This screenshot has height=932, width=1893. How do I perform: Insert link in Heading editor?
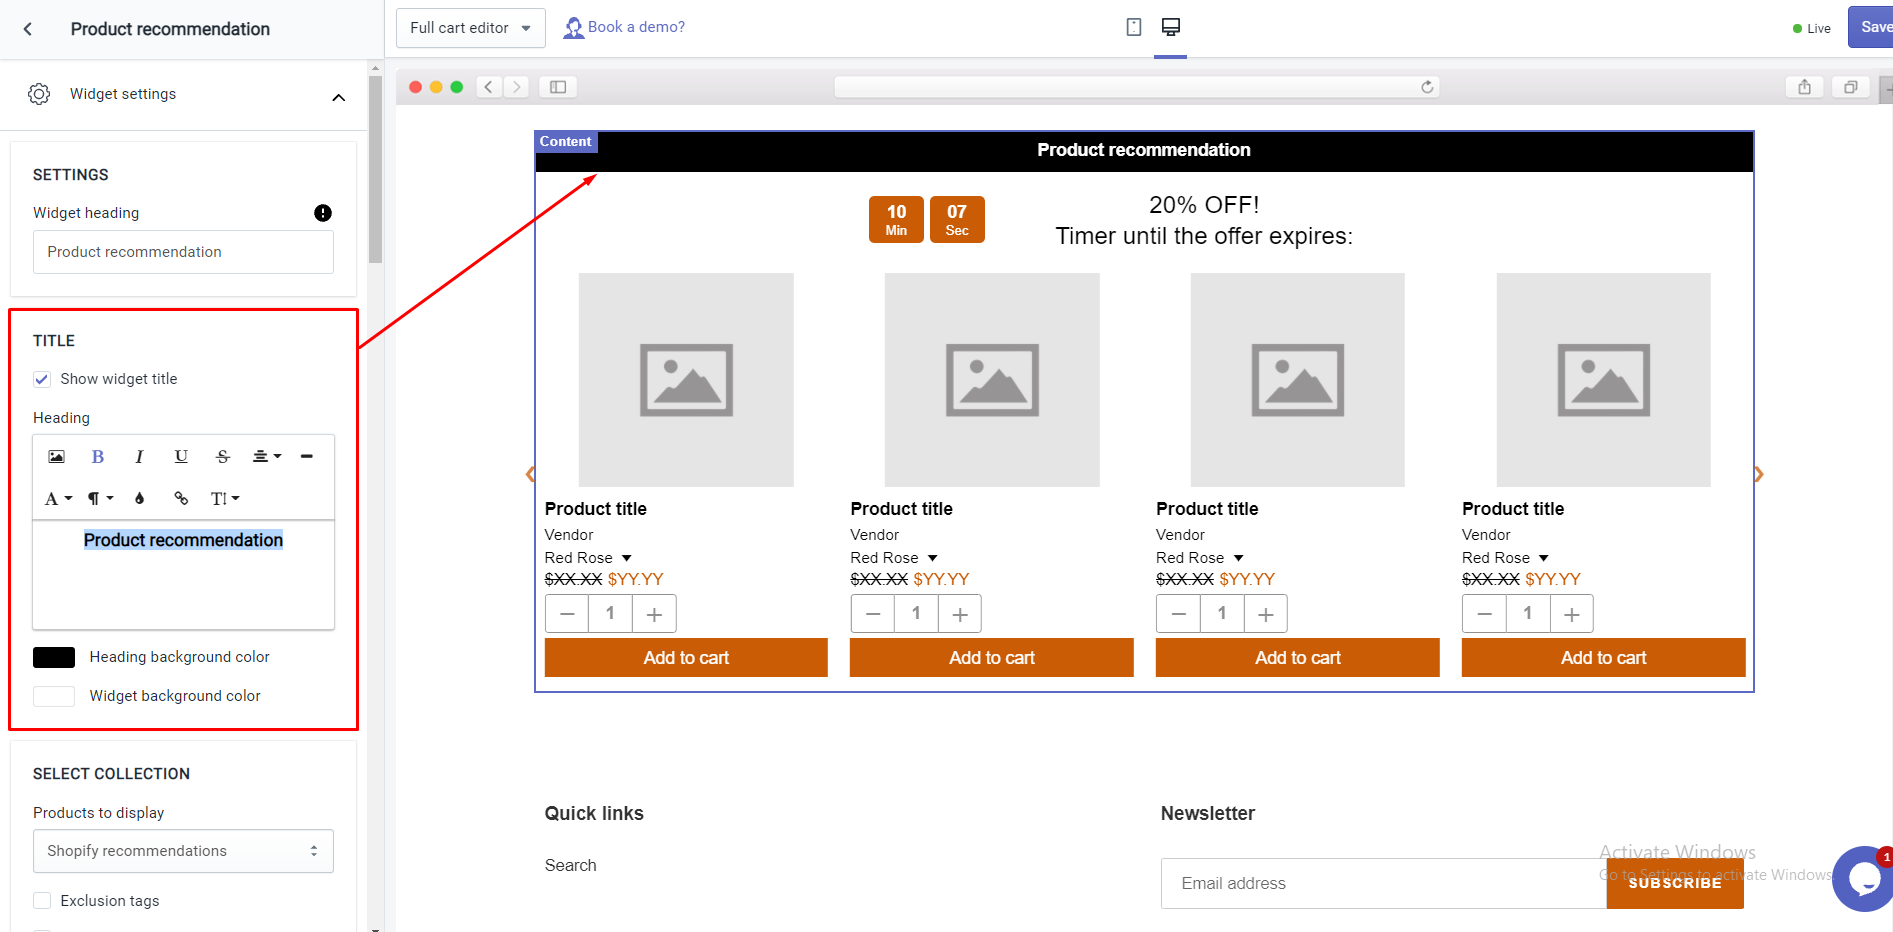(181, 499)
